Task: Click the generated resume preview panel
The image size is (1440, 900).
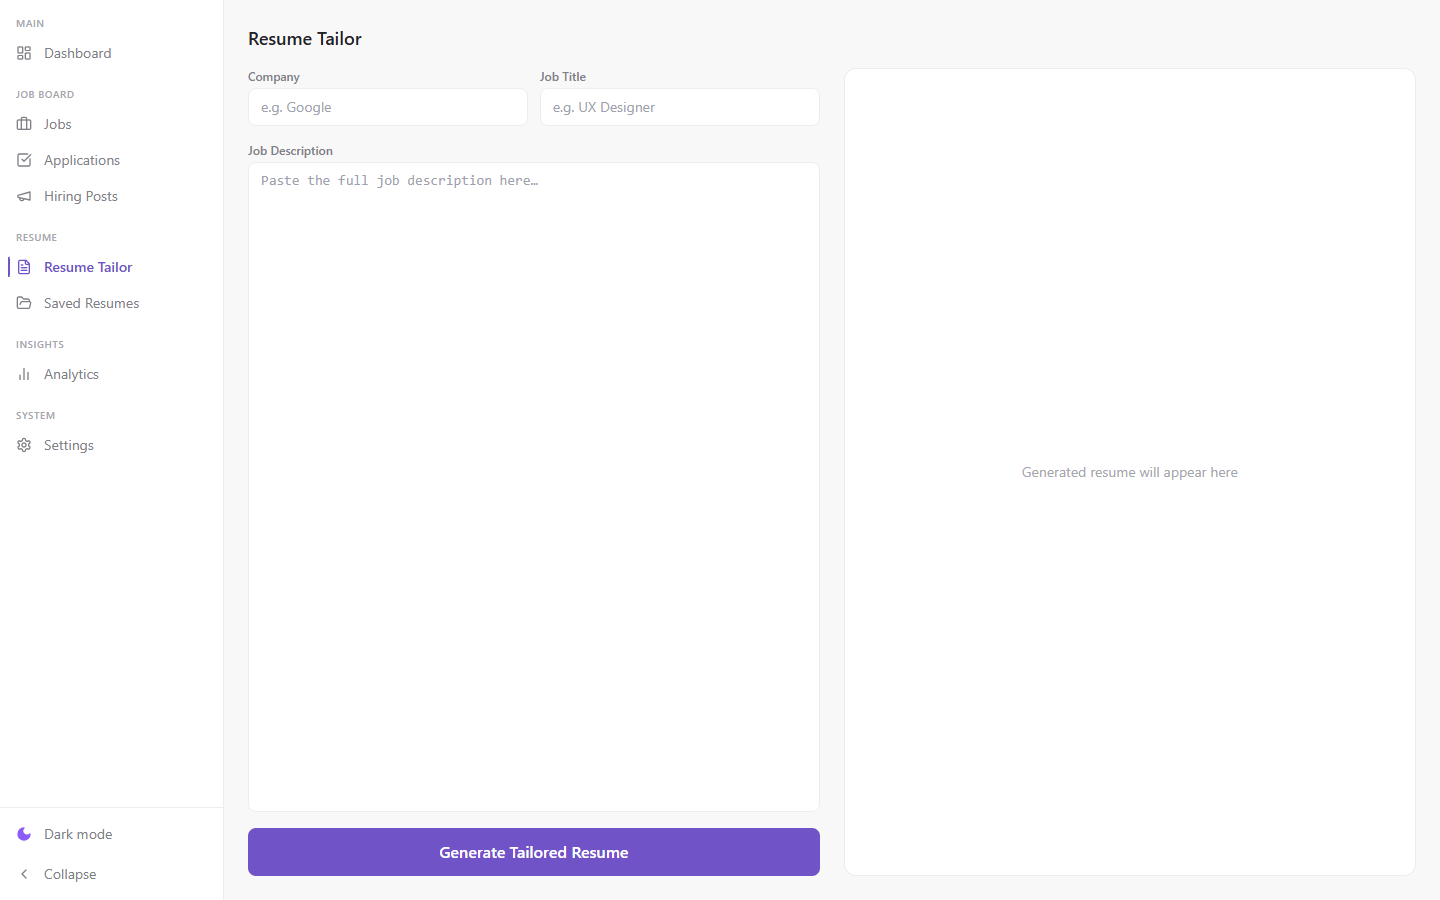Action: click(1130, 472)
